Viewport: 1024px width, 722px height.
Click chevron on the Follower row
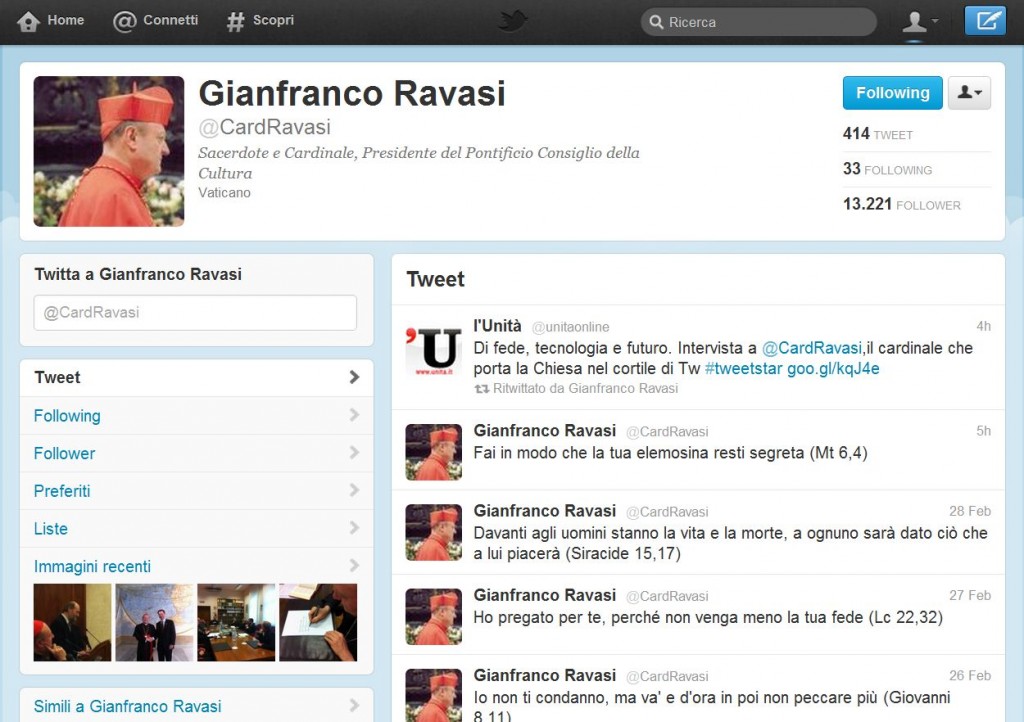coord(354,453)
